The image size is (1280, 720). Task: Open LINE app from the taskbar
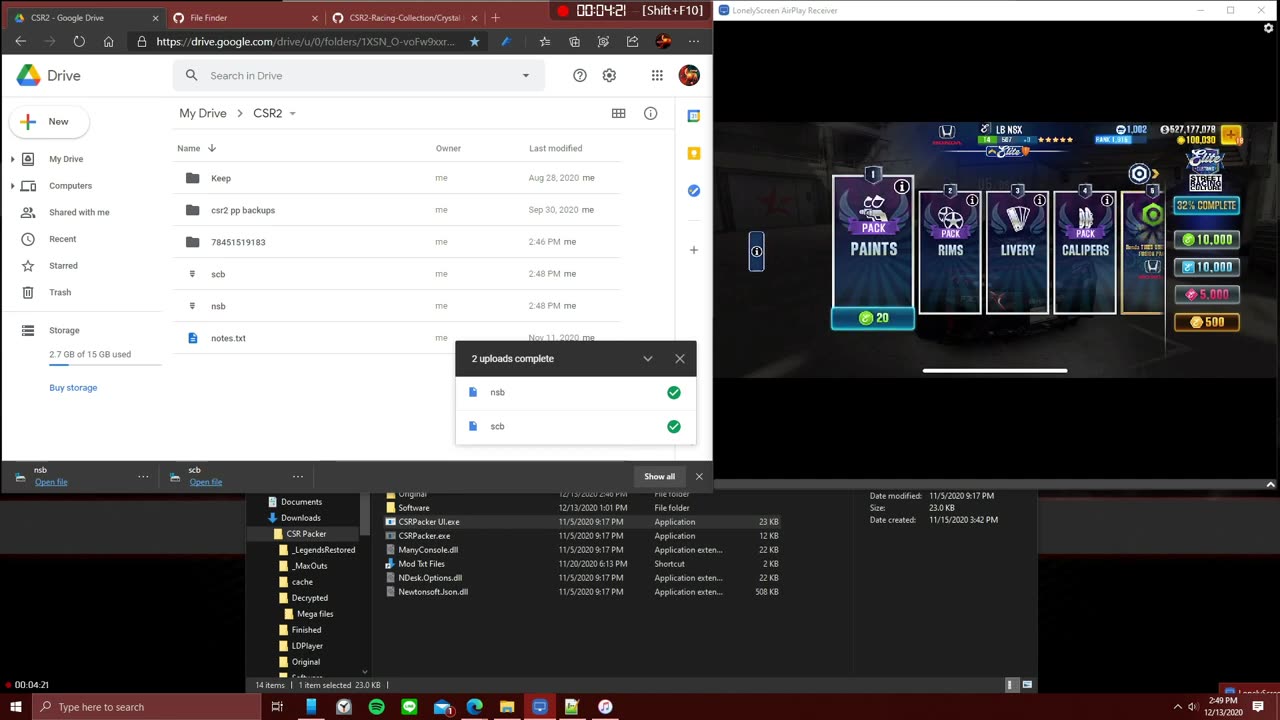[x=409, y=707]
